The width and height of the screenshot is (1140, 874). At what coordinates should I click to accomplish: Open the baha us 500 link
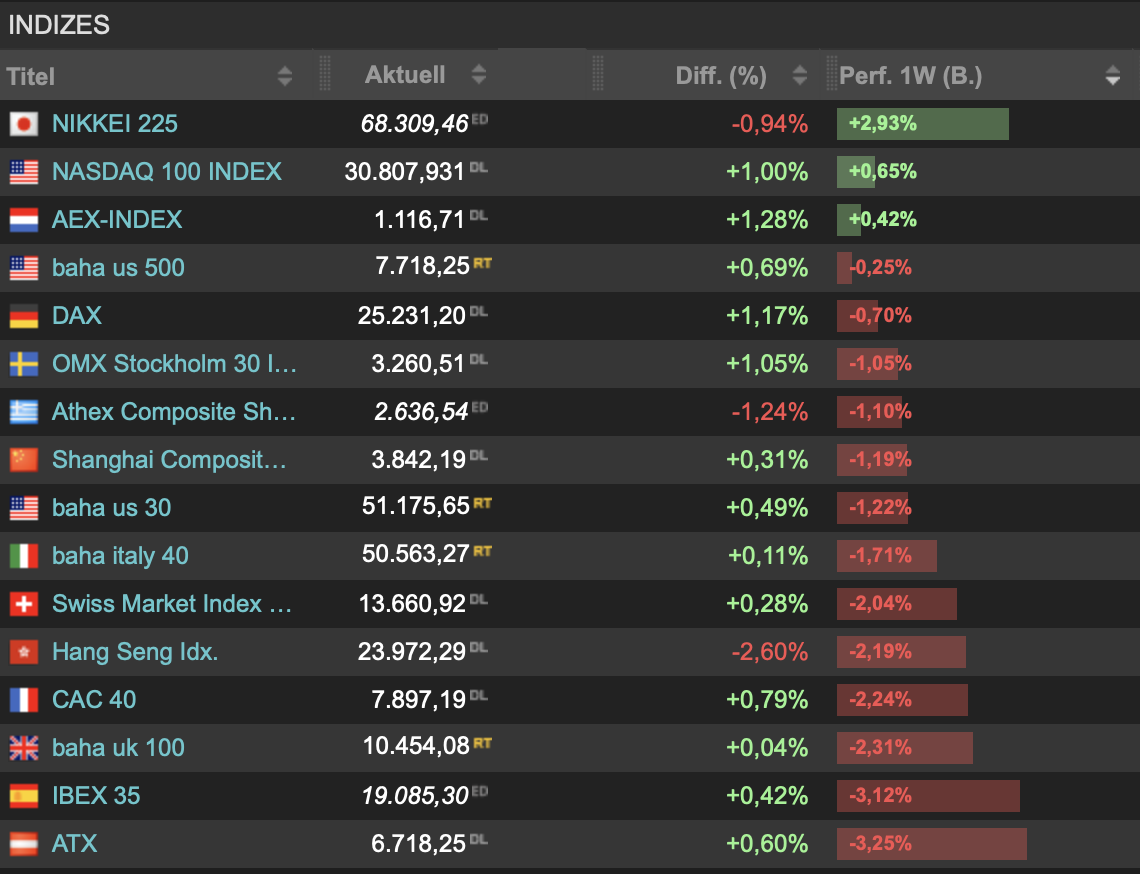(119, 268)
